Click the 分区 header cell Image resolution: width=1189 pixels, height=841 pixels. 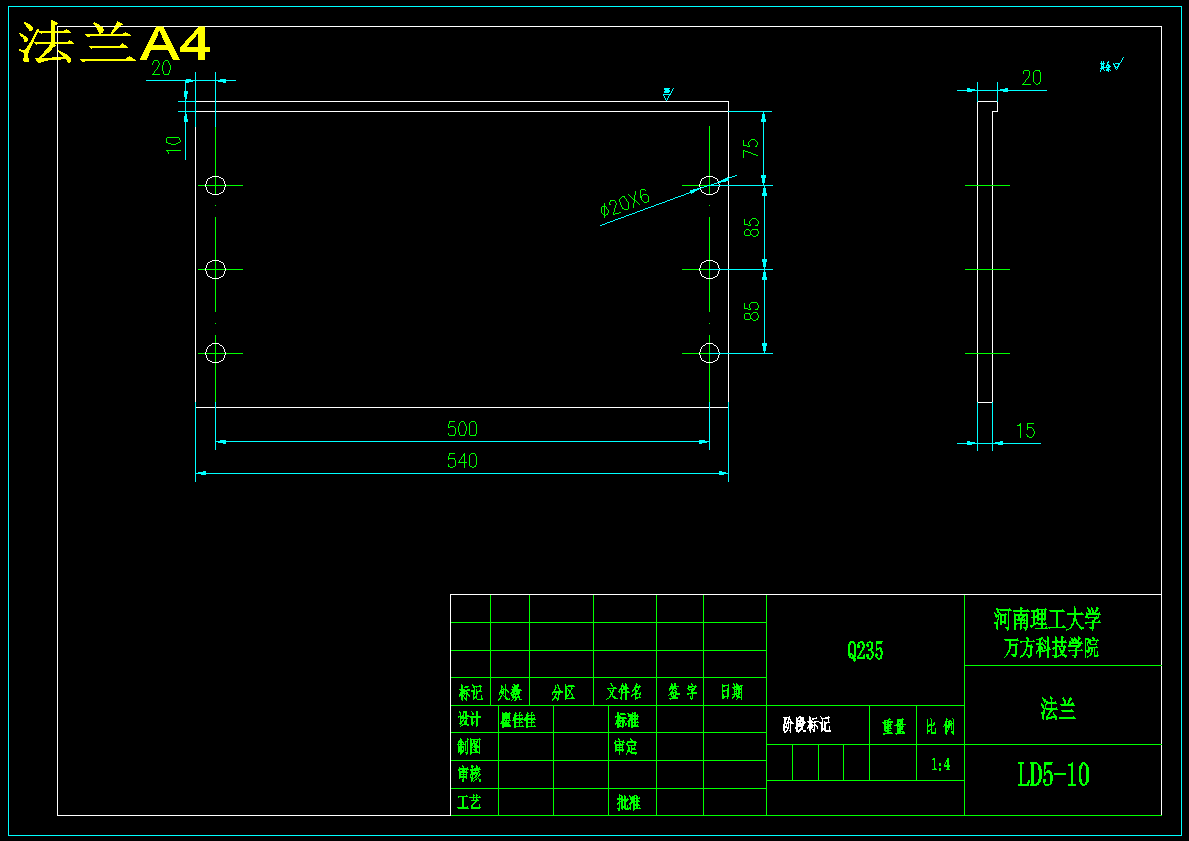point(563,692)
